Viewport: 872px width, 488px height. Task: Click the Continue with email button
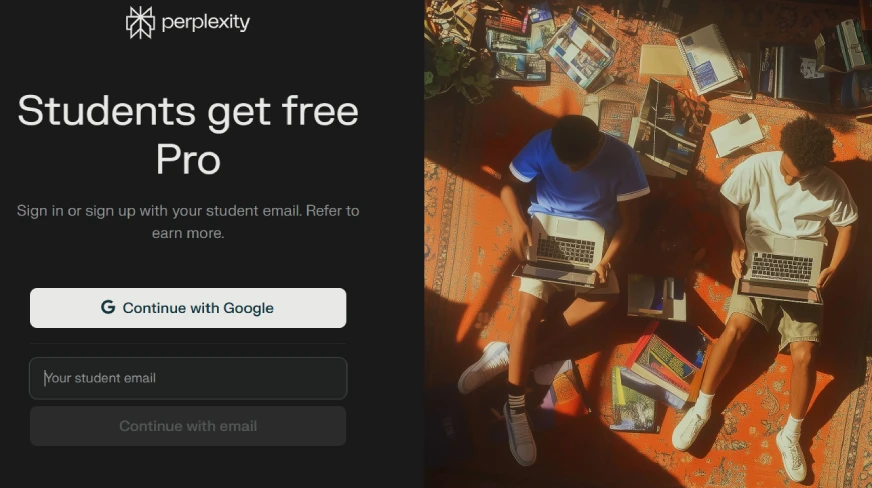[x=188, y=426]
